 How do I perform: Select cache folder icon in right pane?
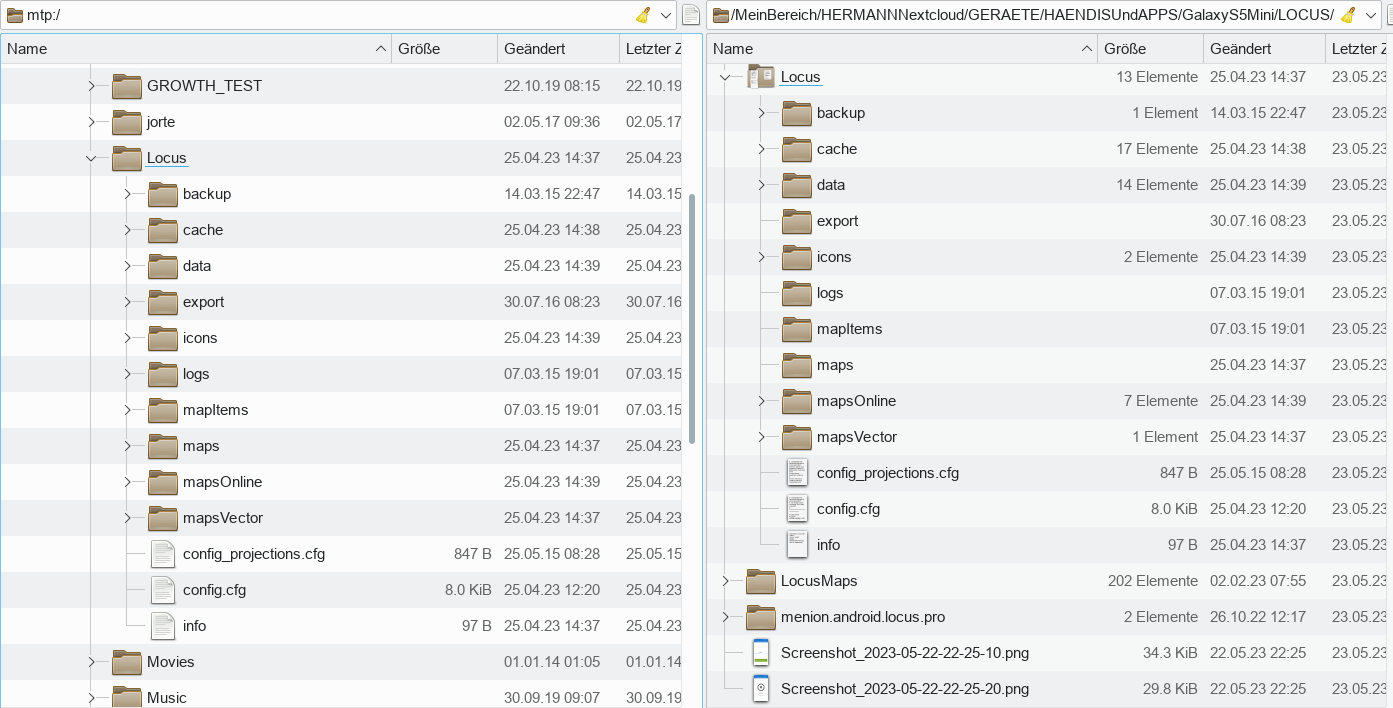pyautogui.click(x=797, y=149)
